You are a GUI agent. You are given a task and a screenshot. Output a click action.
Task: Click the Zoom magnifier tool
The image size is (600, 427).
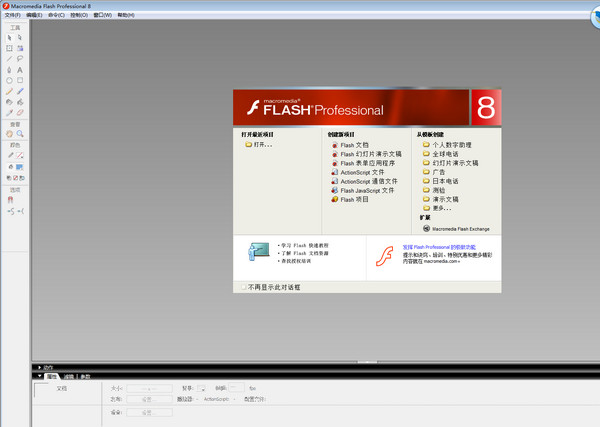(x=20, y=133)
